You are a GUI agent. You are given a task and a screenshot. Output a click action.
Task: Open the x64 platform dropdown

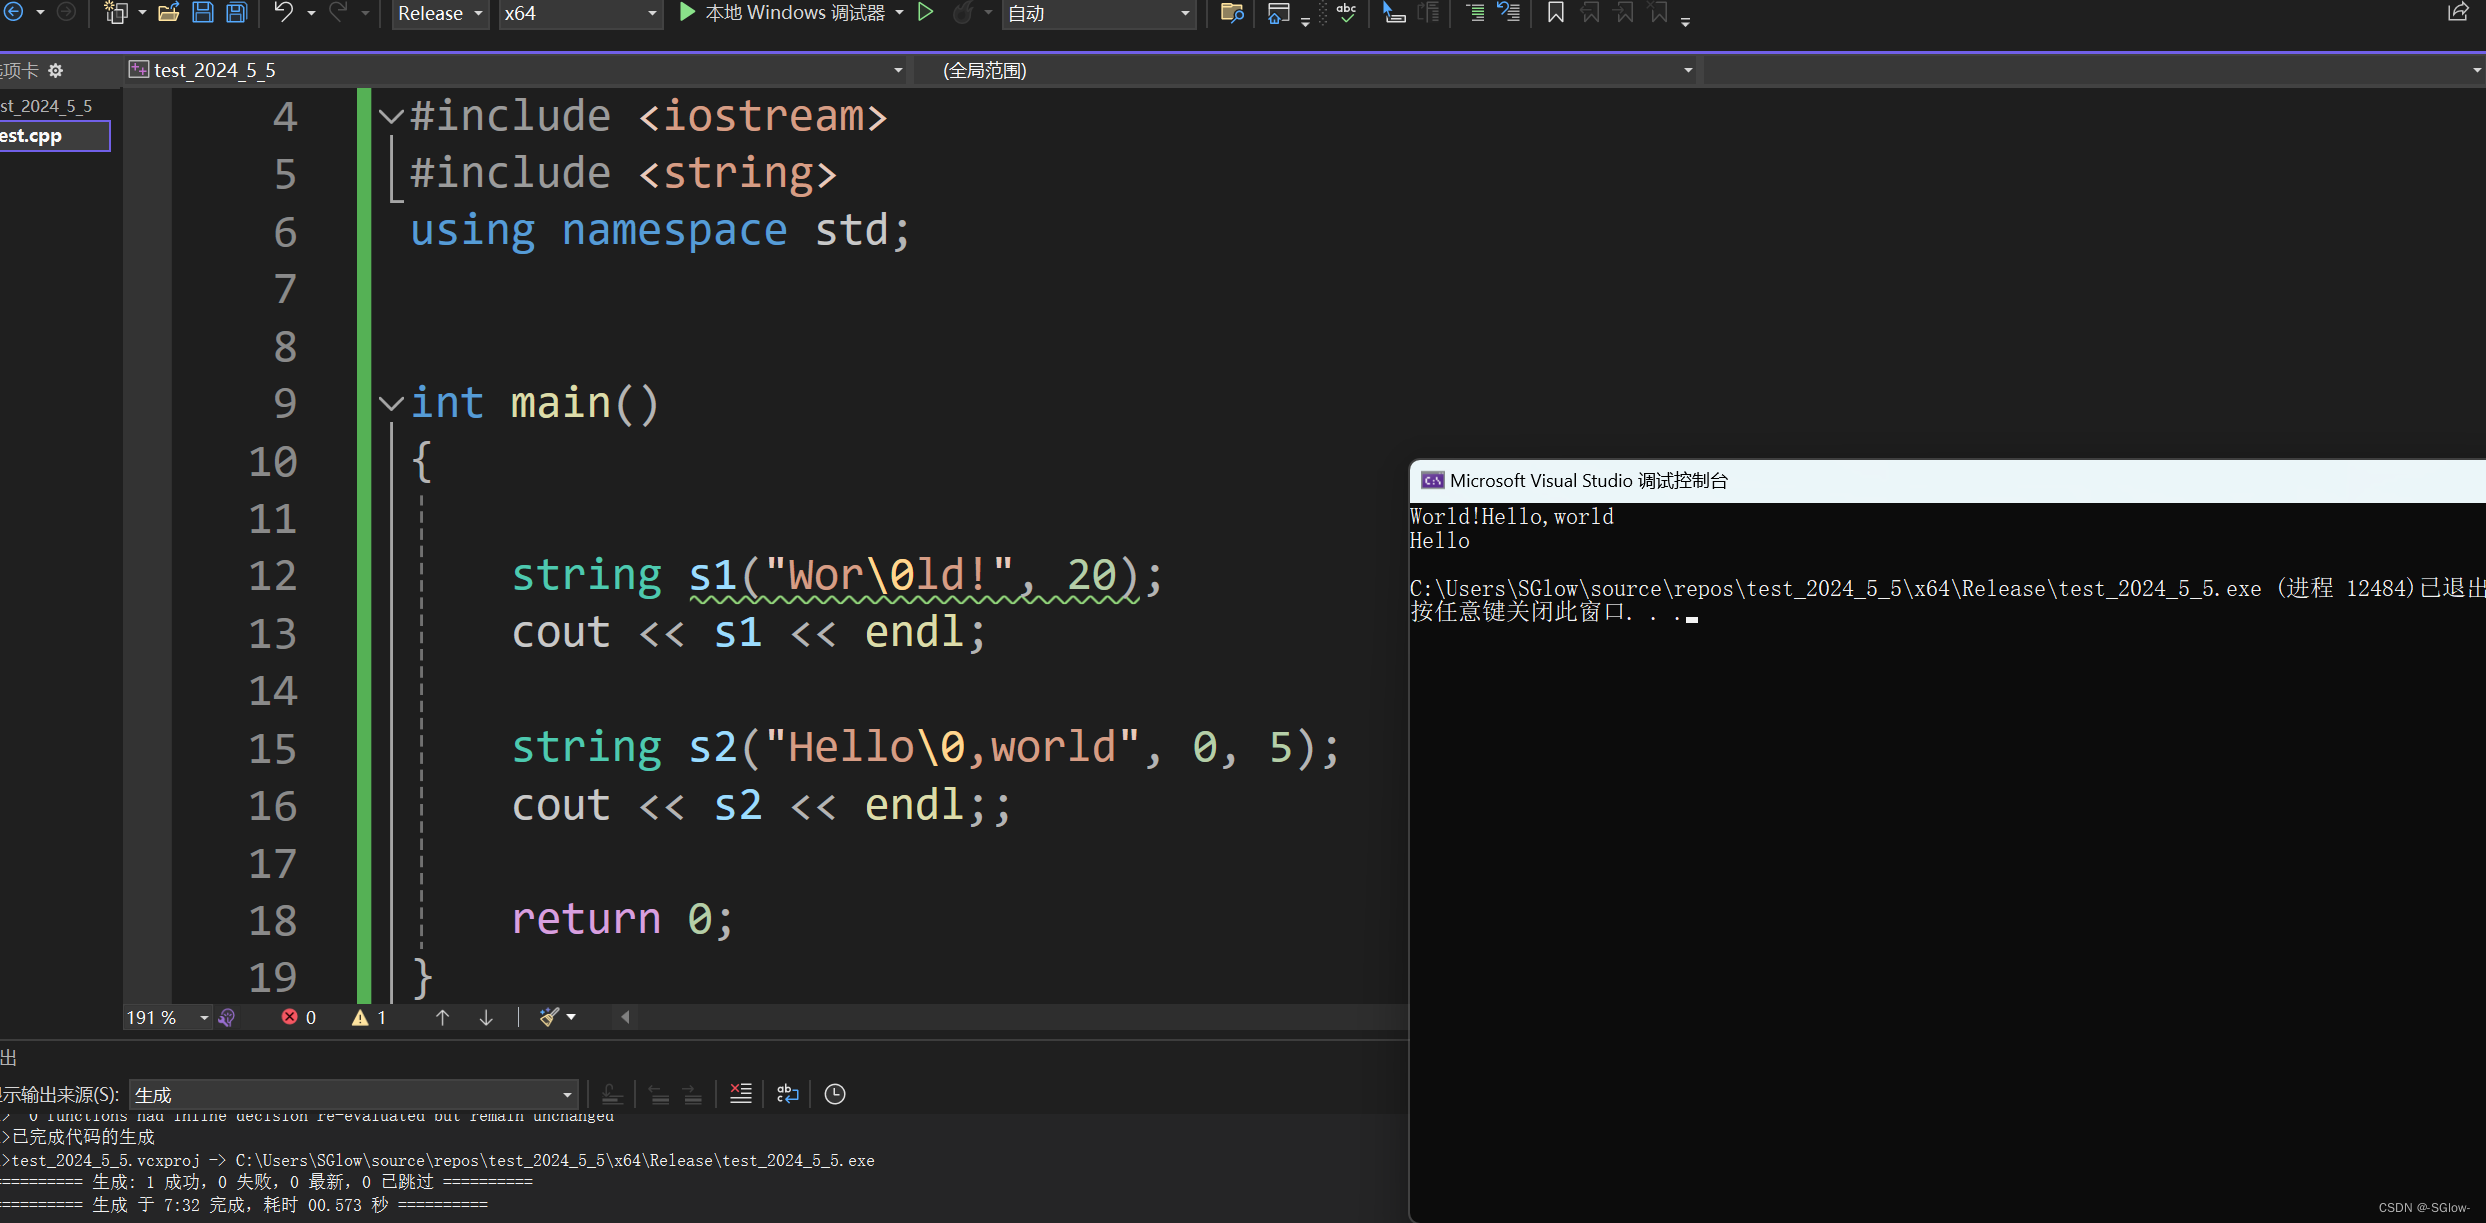click(580, 13)
